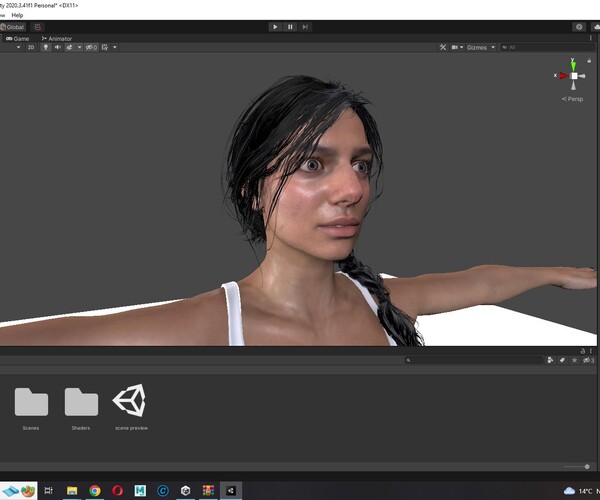Screen dimensions: 600x500
Task: Open the scene effects dropdown arrow
Action: (x=79, y=47)
